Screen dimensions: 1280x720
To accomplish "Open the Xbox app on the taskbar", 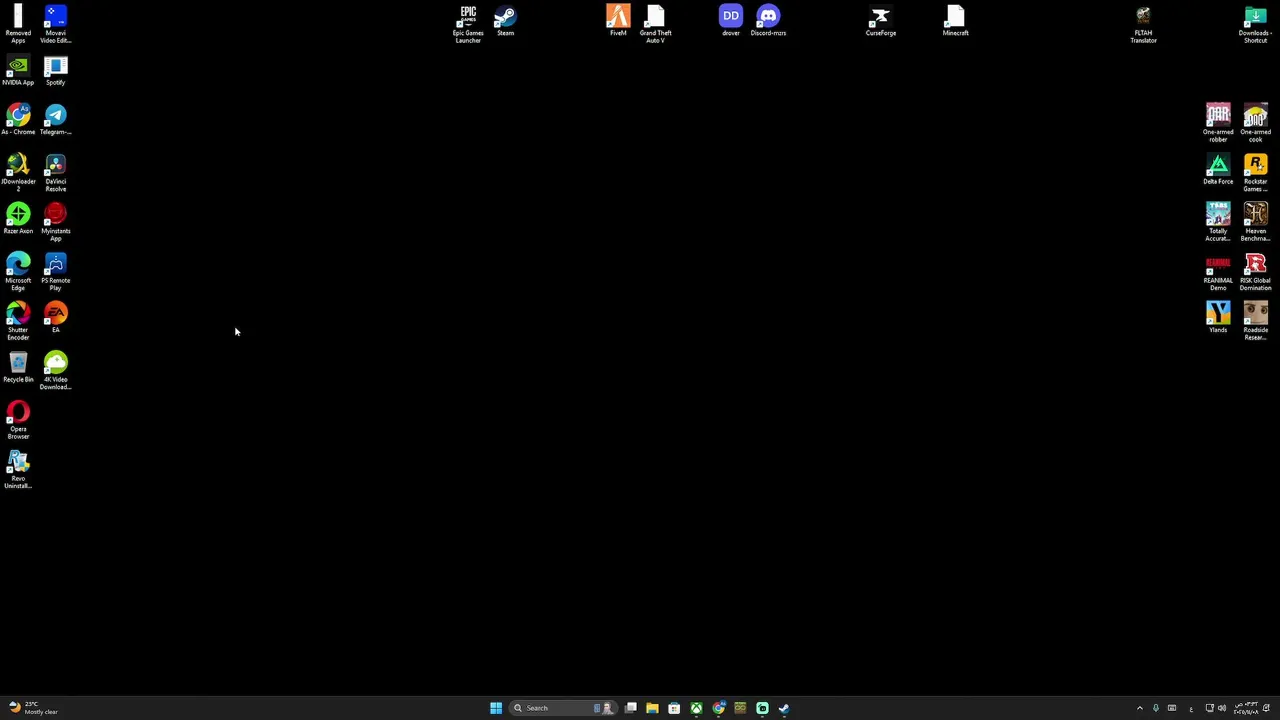I will pyautogui.click(x=696, y=708).
